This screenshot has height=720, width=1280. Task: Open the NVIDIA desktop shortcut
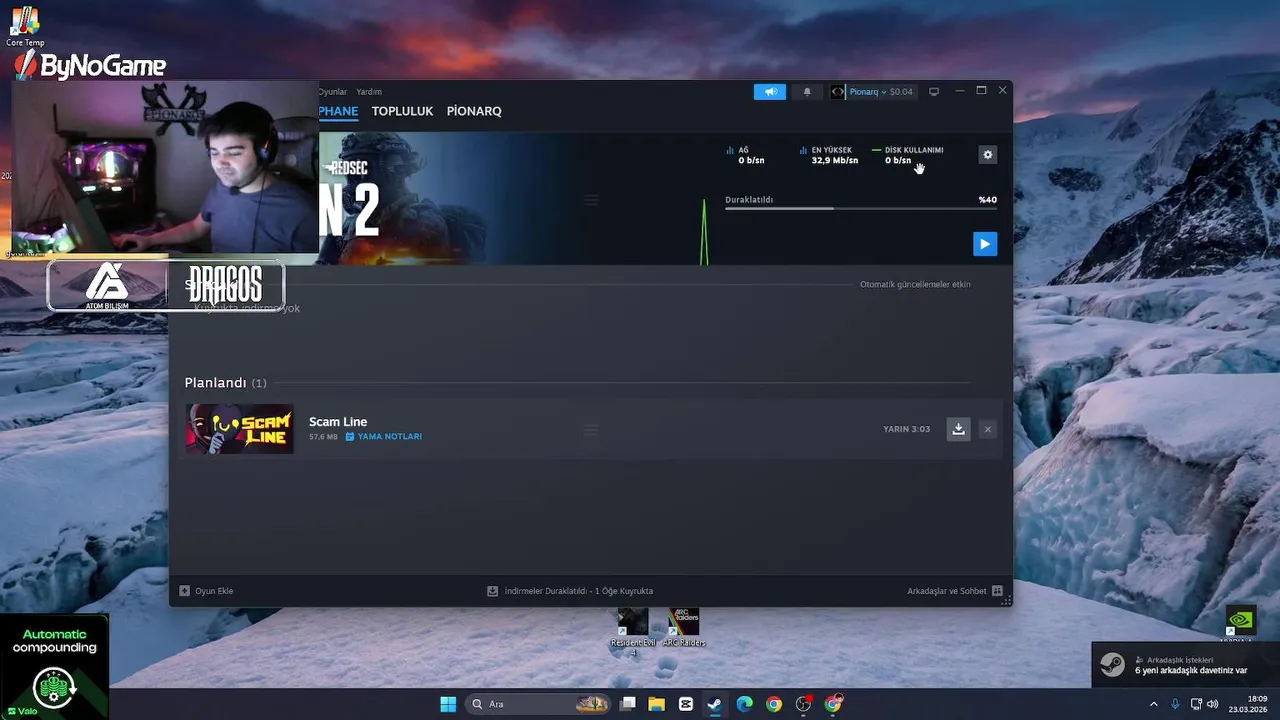[x=1240, y=624]
